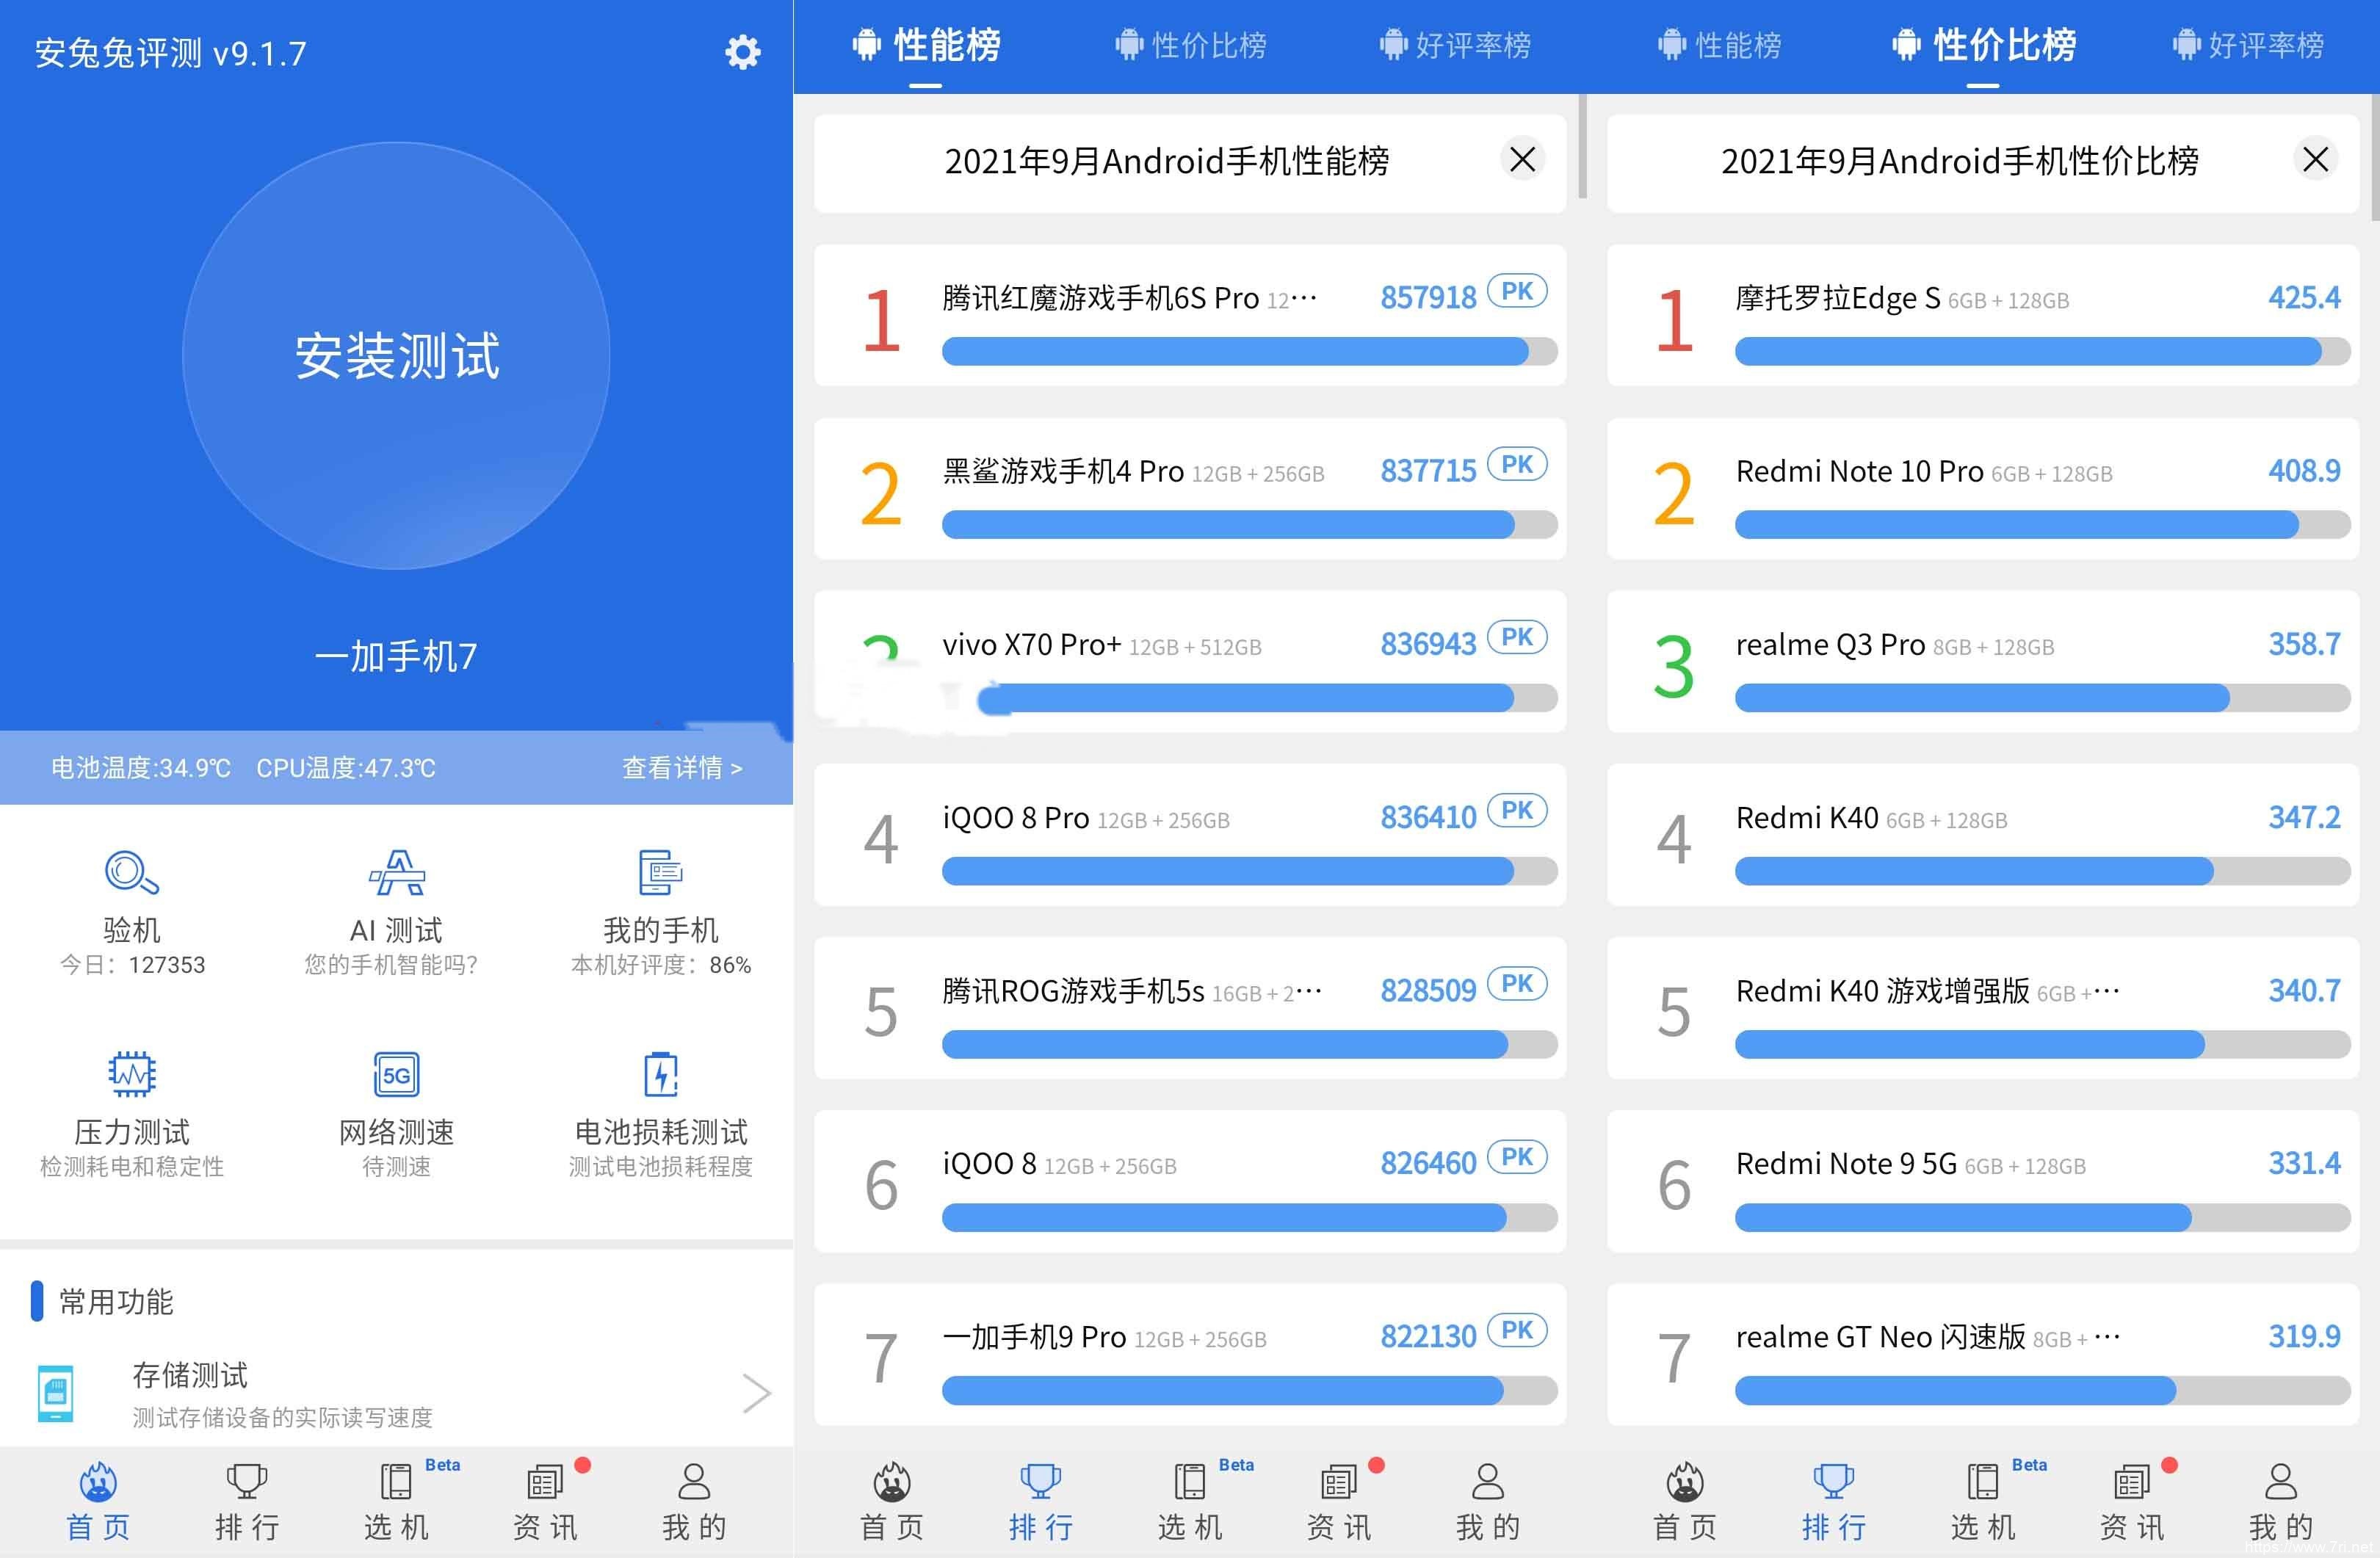The width and height of the screenshot is (2380, 1558).
Task: Close the 2021年9月Android手机性价比榜 banner
Action: pos(2315,159)
